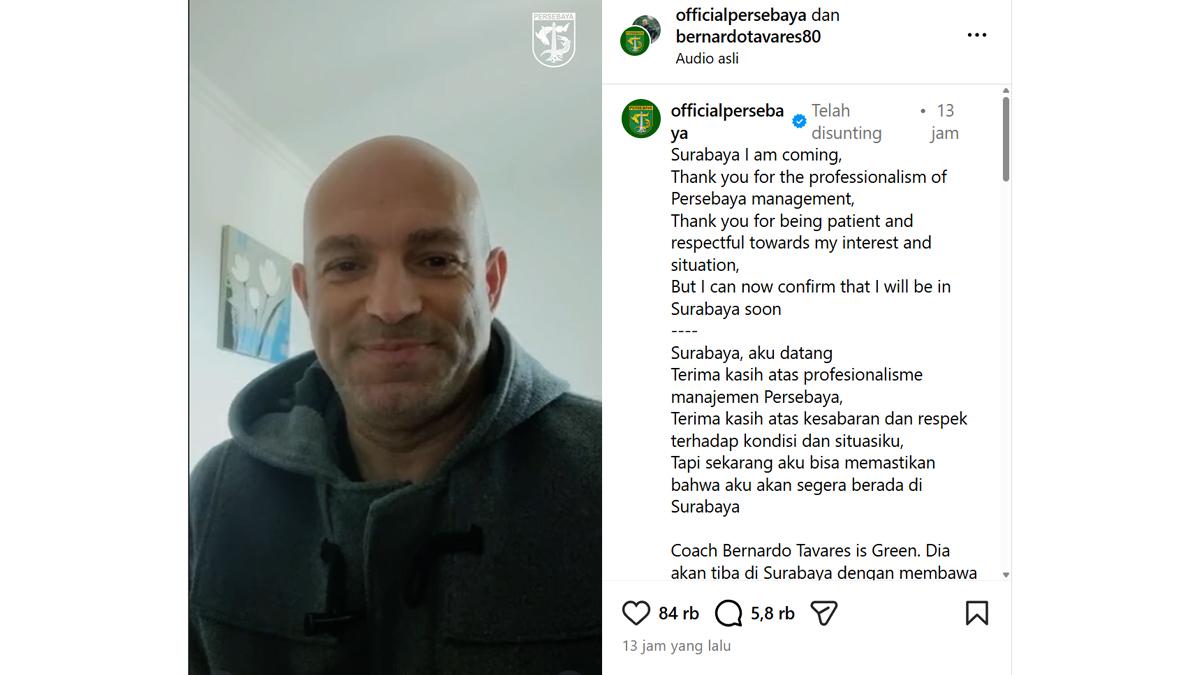Click officialpersebaya username in caption
This screenshot has height=675, width=1200.
(x=727, y=121)
